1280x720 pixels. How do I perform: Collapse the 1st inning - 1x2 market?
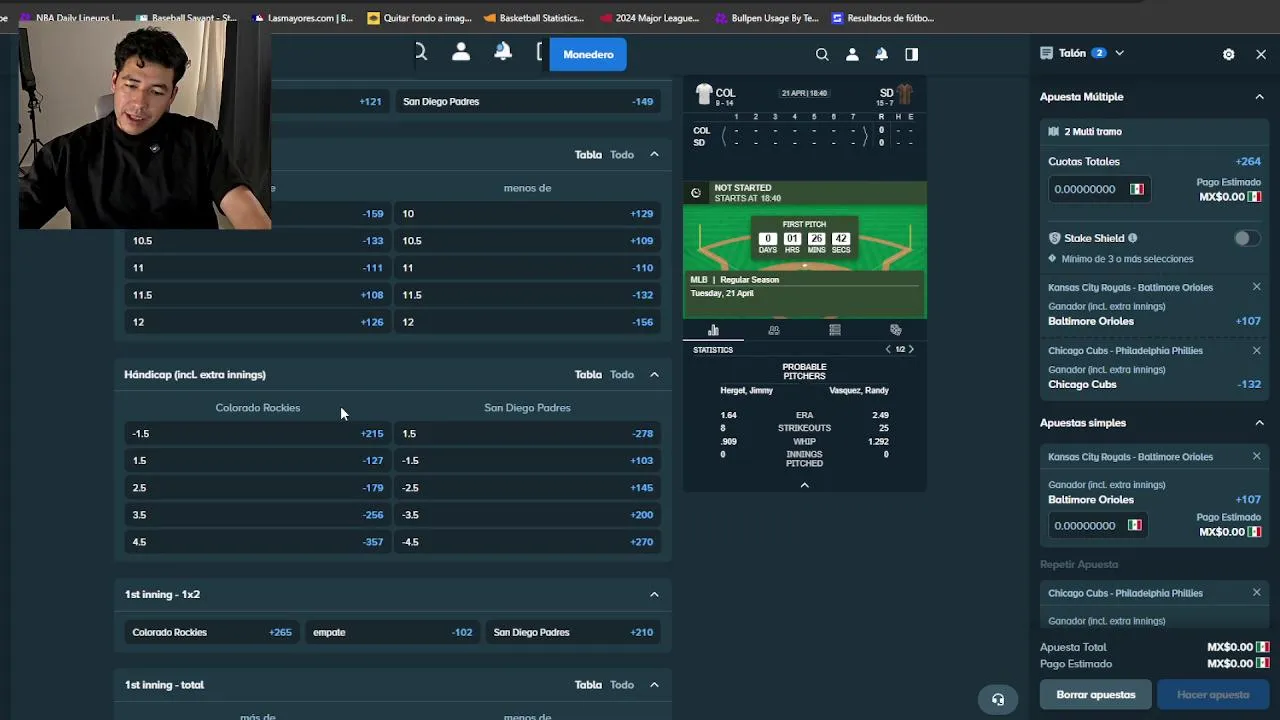[654, 594]
